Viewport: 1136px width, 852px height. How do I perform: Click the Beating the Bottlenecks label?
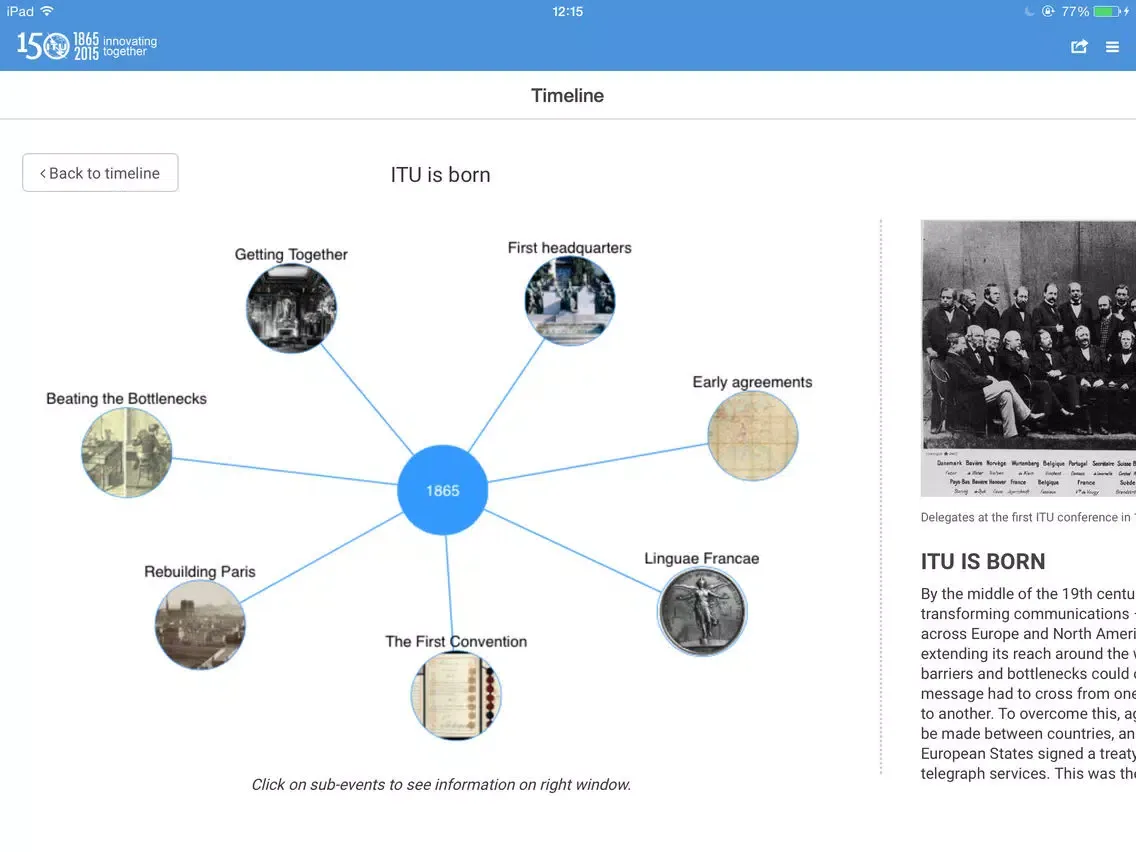127,398
